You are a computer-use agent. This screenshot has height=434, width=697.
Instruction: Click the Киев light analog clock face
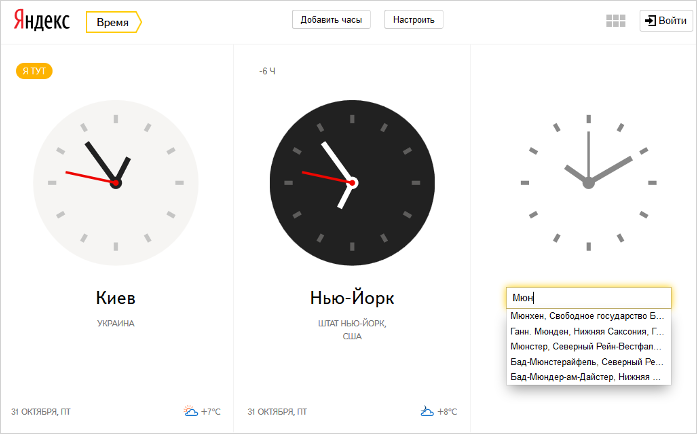[x=116, y=183]
